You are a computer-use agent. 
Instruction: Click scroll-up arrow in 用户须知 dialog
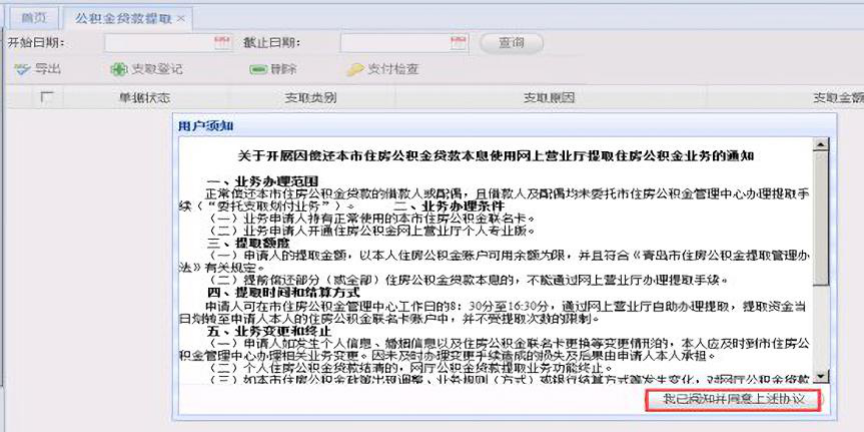(821, 145)
